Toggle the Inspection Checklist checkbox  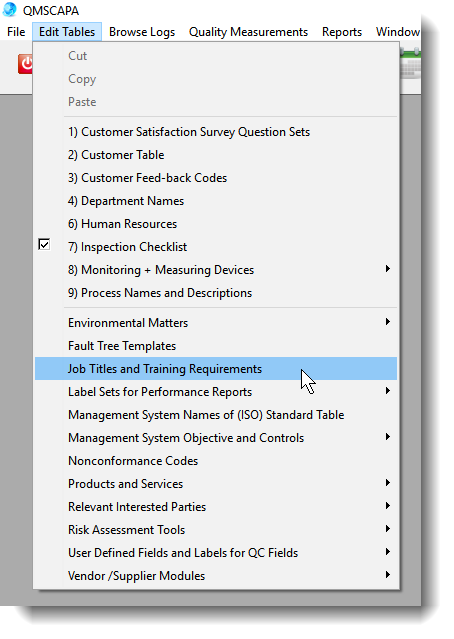point(44,245)
